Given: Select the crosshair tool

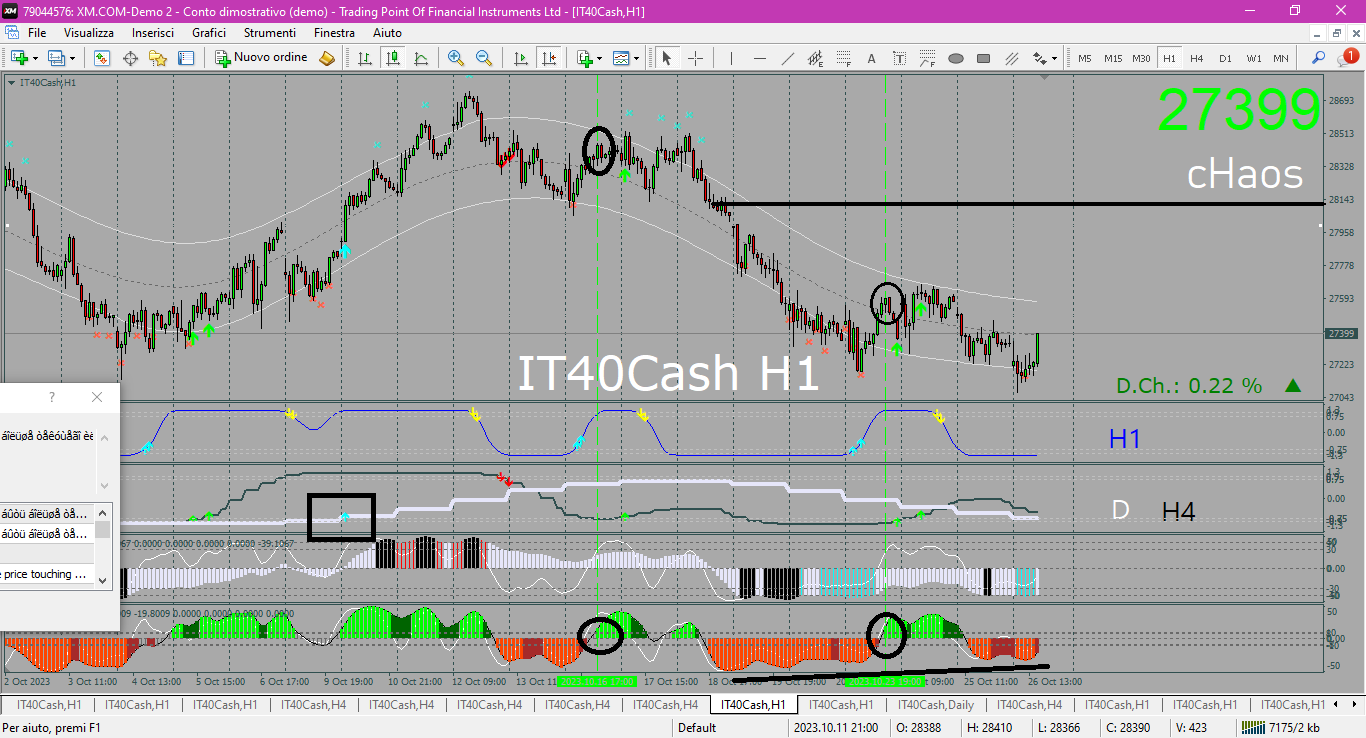Looking at the screenshot, I should coord(695,58).
